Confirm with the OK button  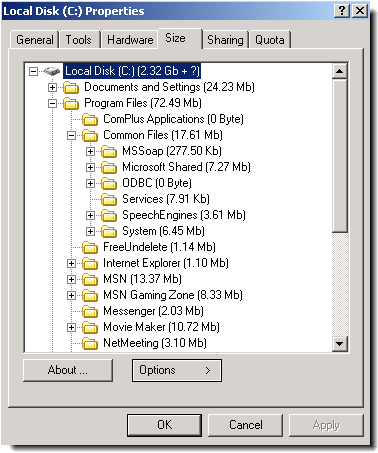coord(164,425)
